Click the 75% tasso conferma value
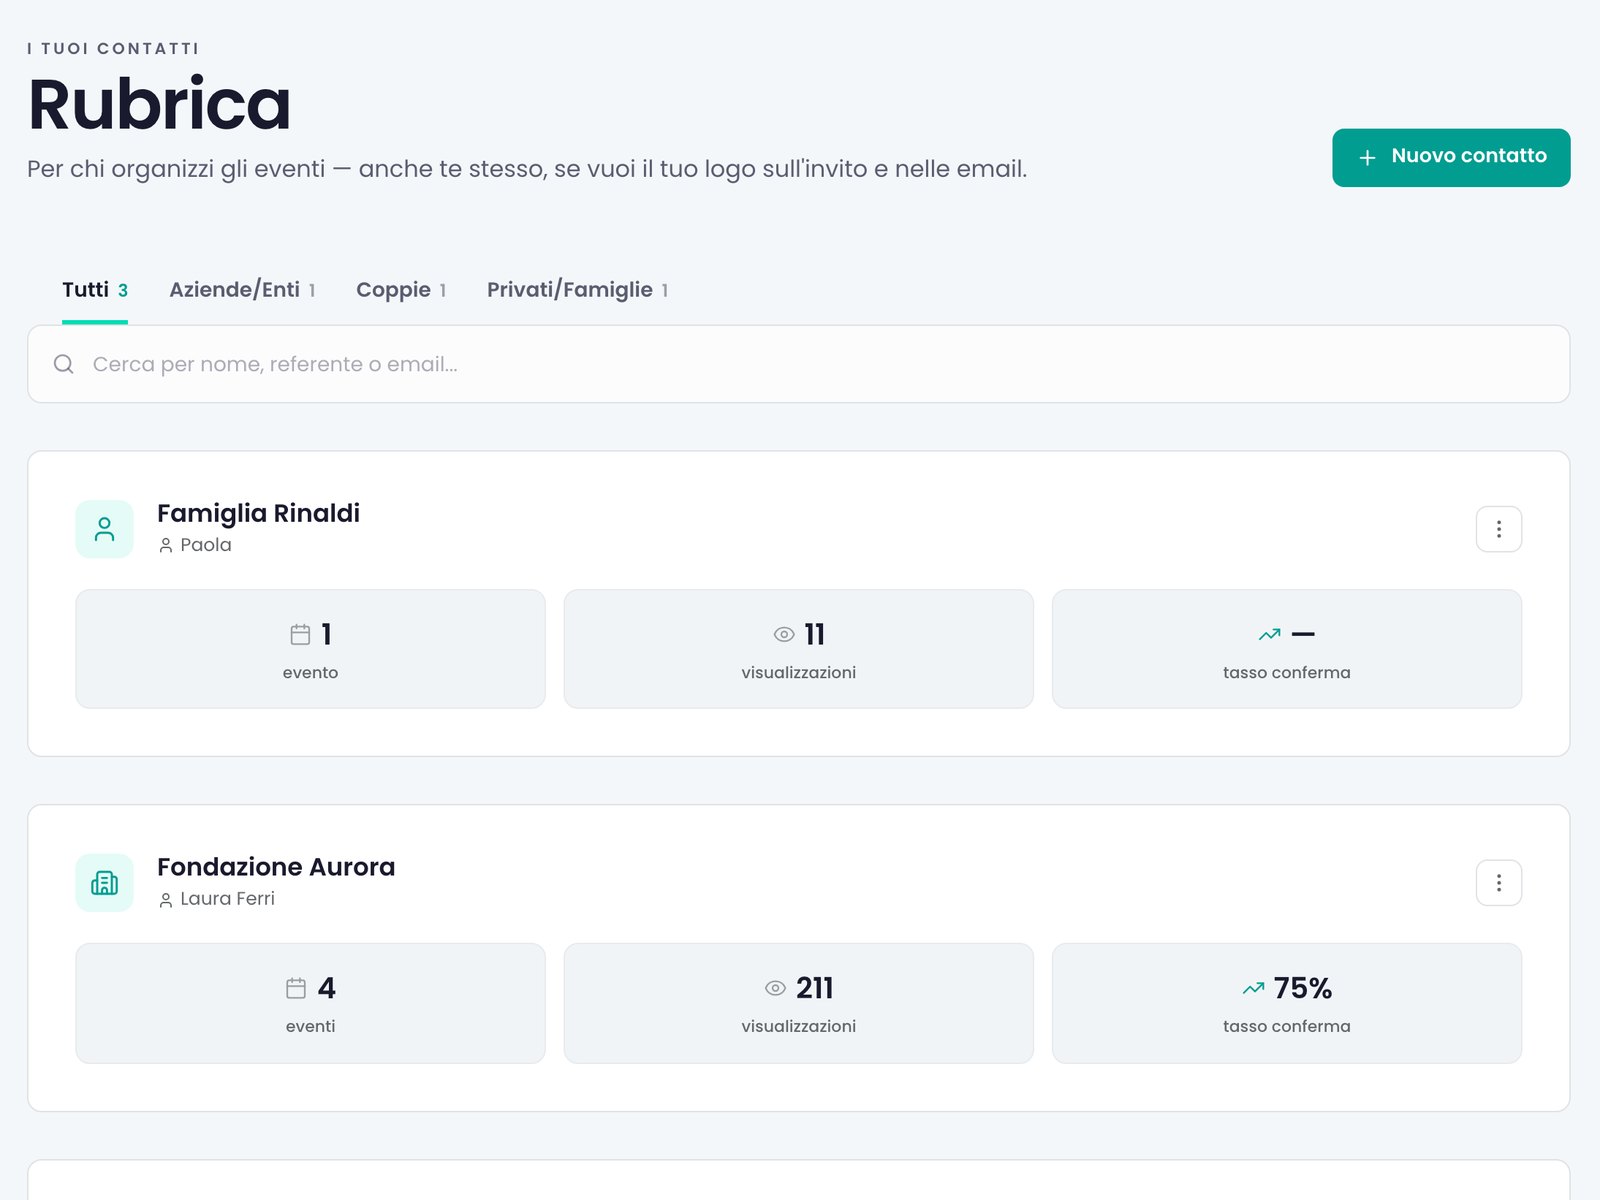The height and width of the screenshot is (1200, 1600). [x=1302, y=988]
